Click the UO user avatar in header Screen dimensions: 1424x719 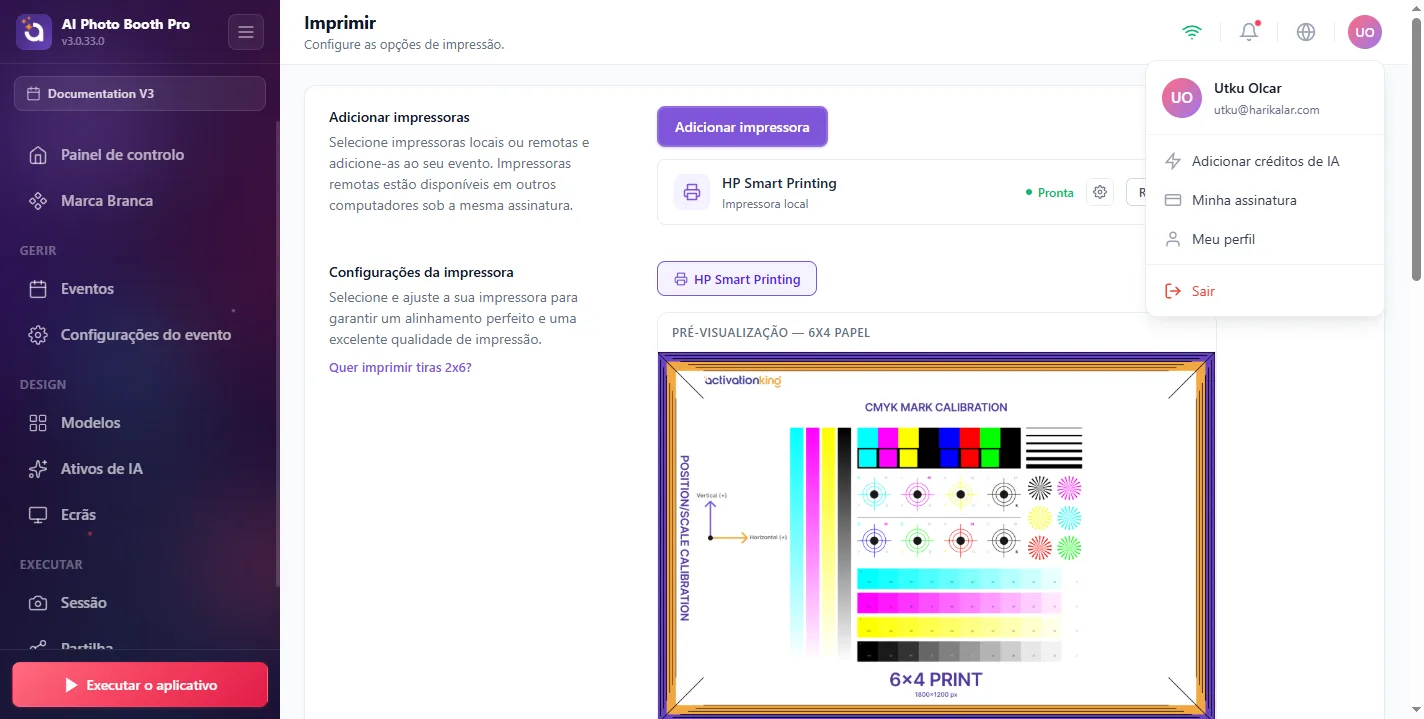pyautogui.click(x=1364, y=32)
